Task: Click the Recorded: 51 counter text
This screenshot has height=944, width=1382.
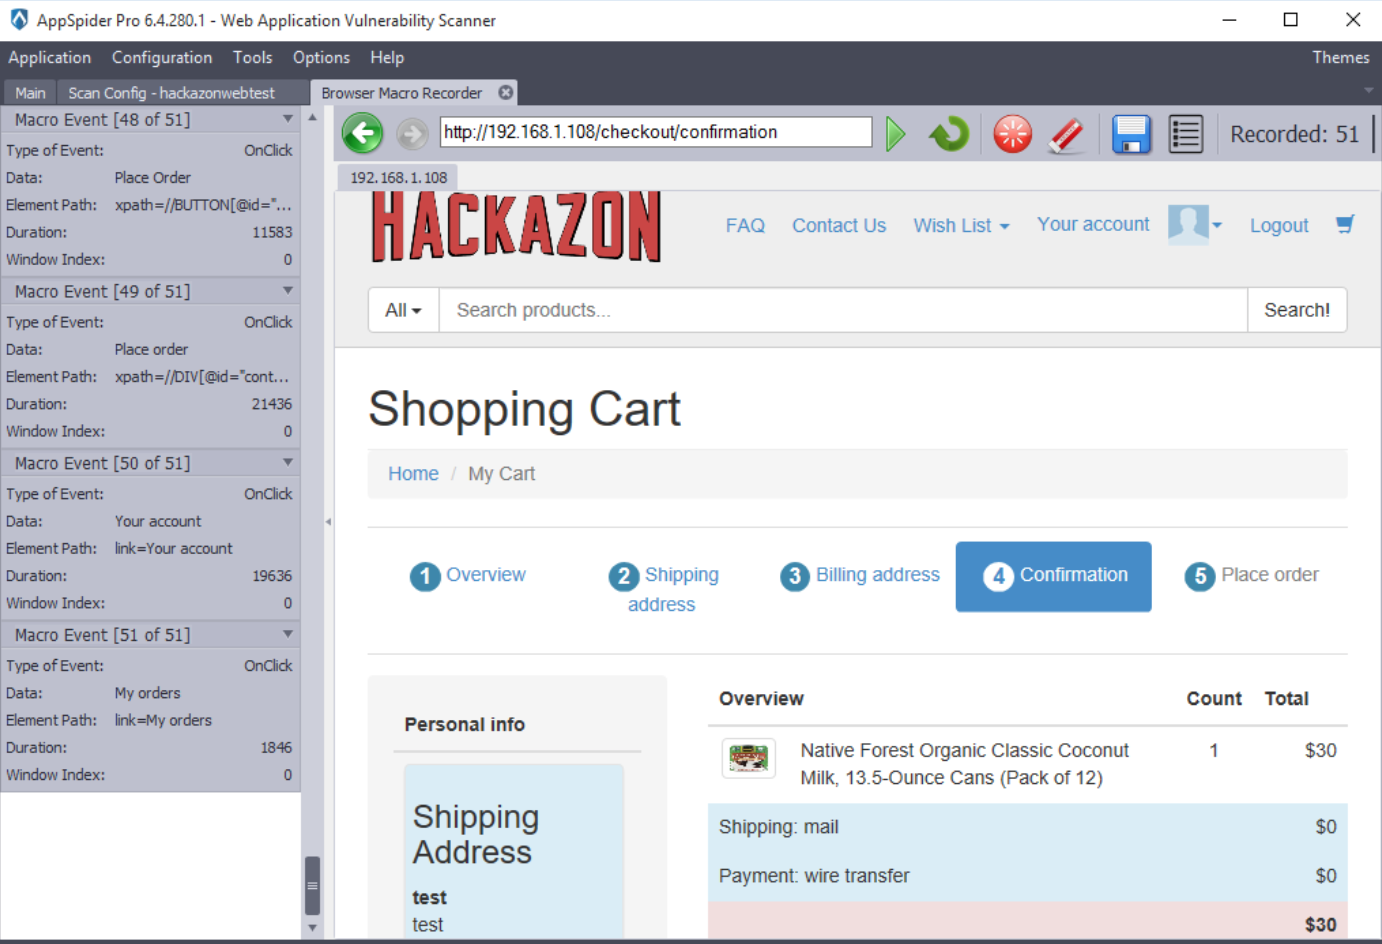Action: coord(1294,134)
